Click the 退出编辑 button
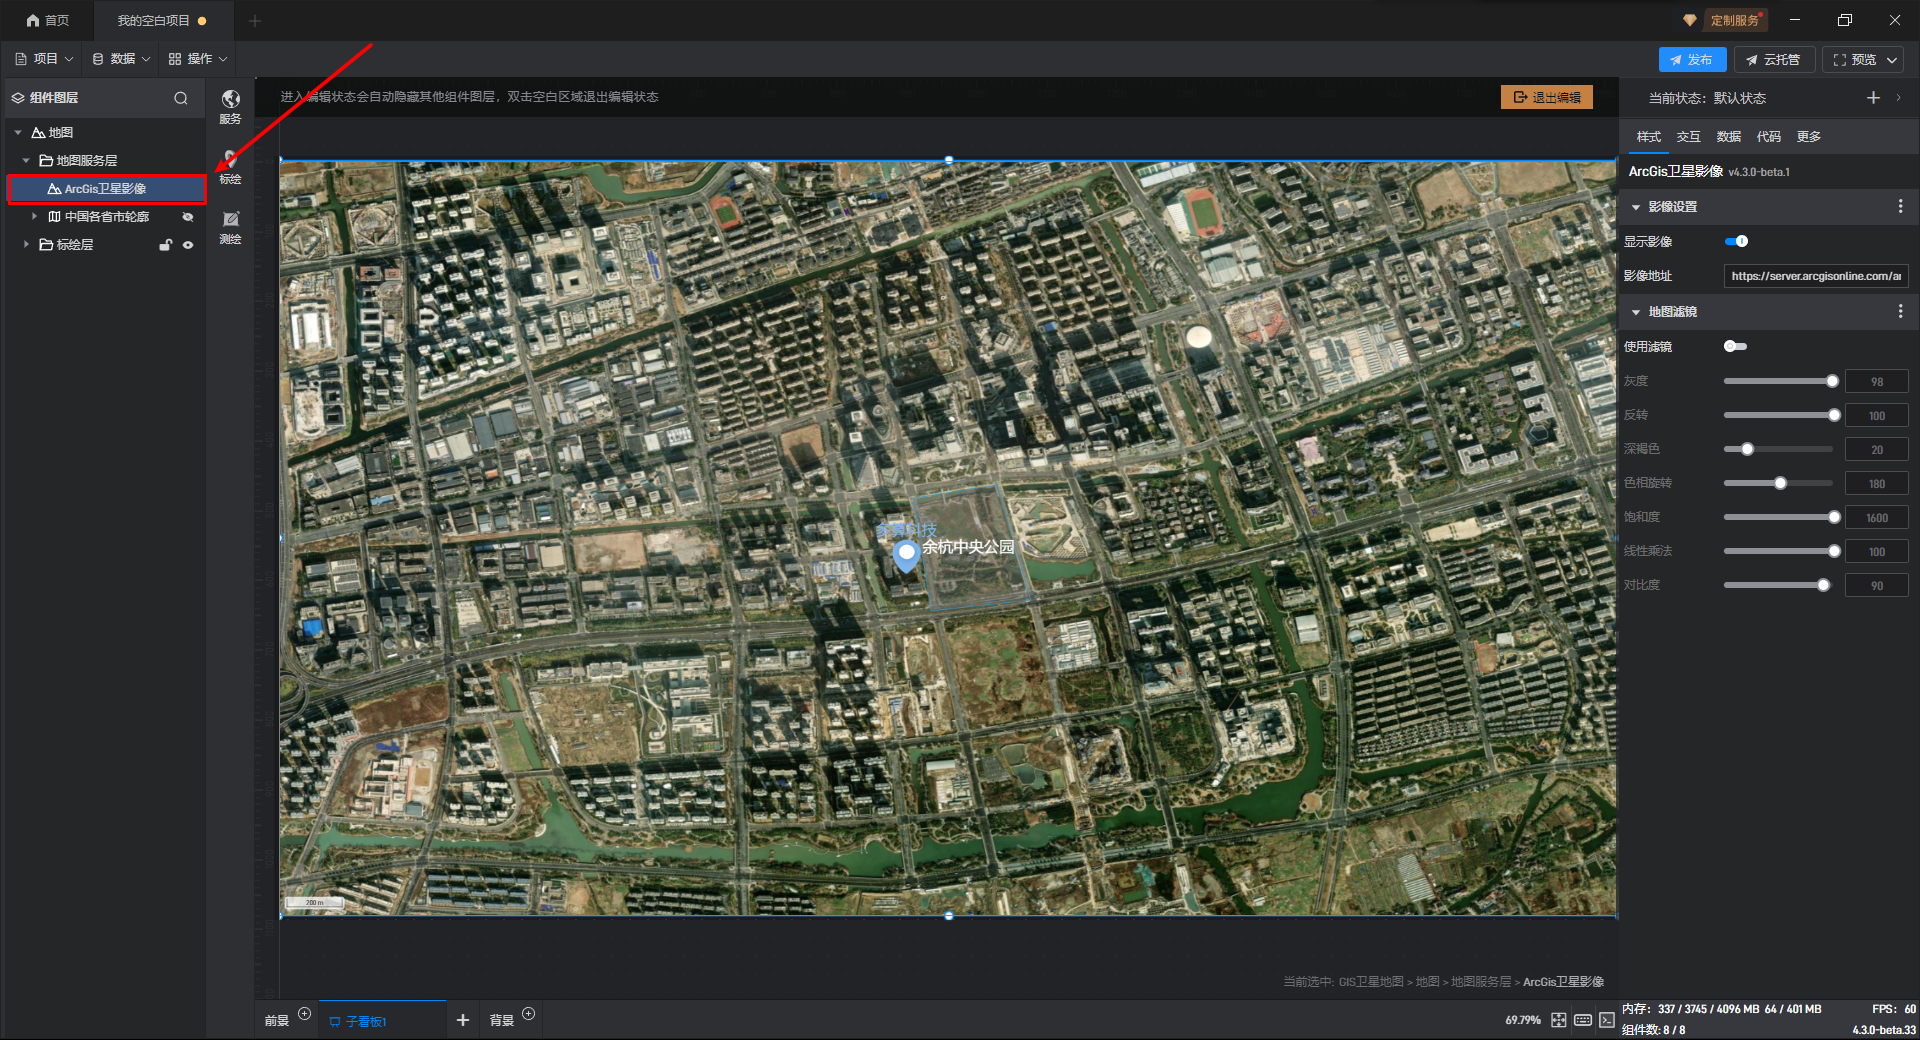Screen dimensions: 1920x1040 (1547, 97)
